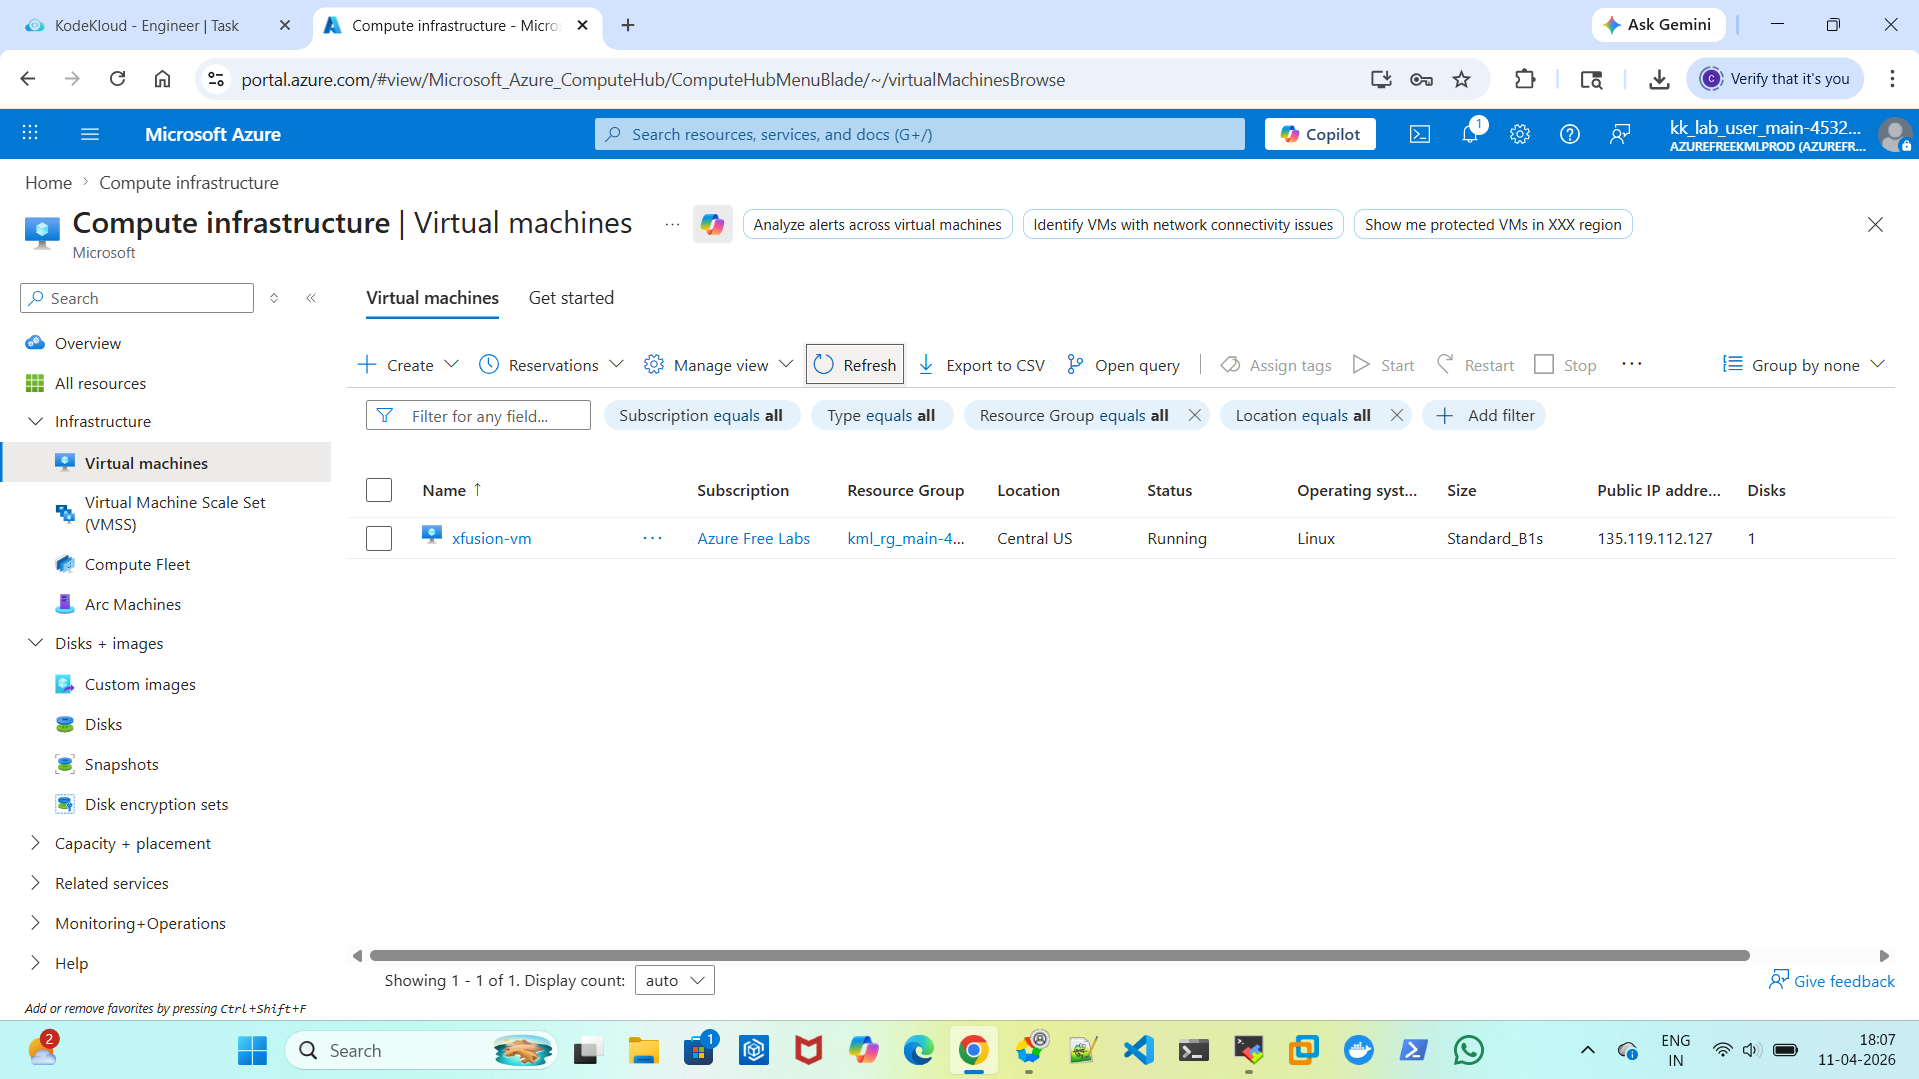Open Visual Studio Code from the taskbar
The image size is (1919, 1079).
[1139, 1050]
